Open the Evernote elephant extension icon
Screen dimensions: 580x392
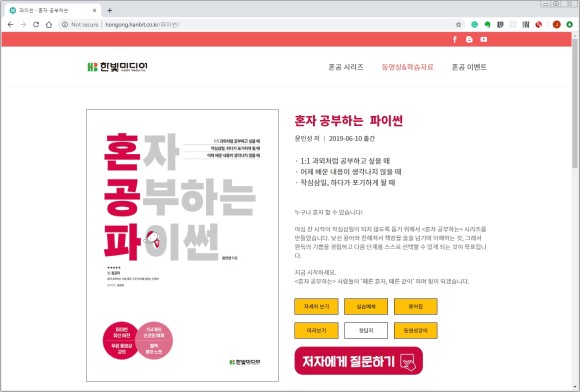[488, 24]
